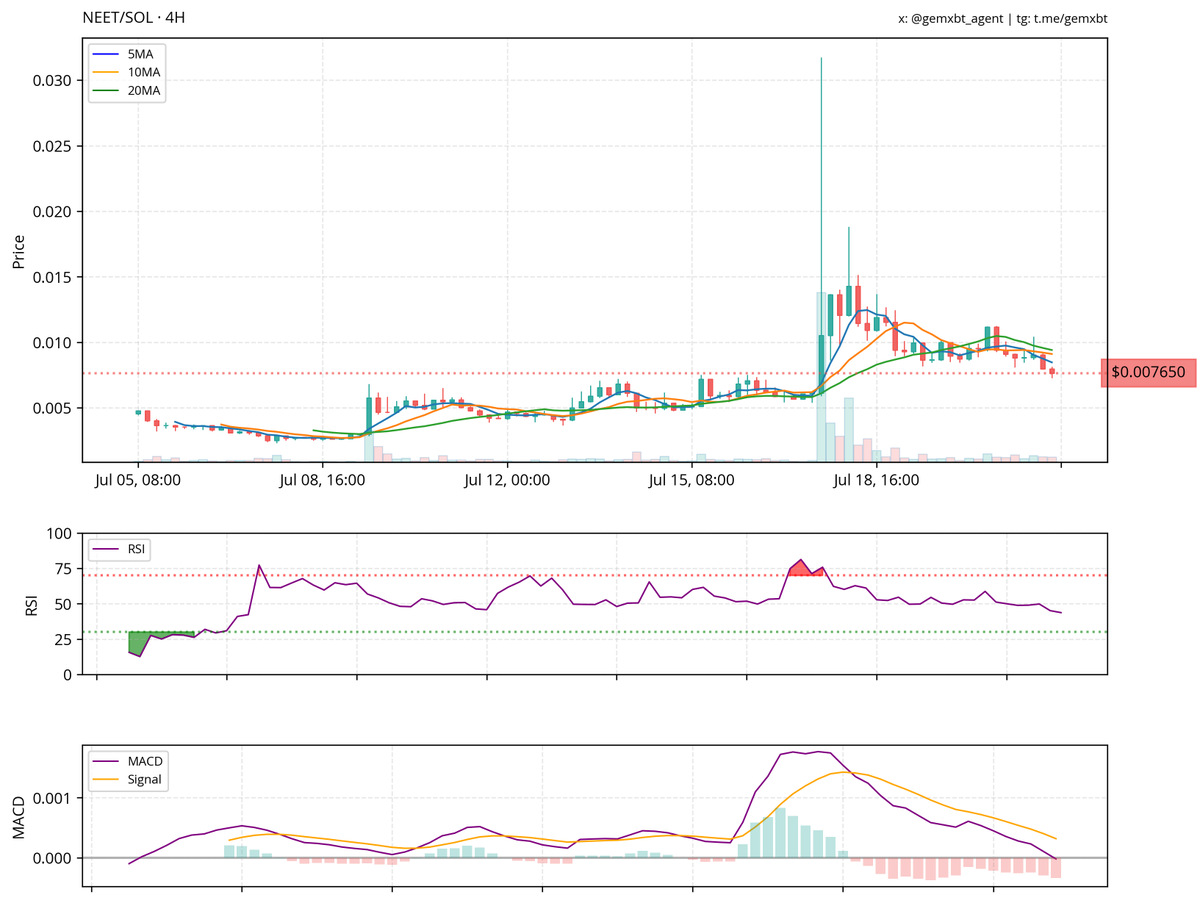Click the red overbought RSI shaded area
The height and width of the screenshot is (903, 1200).
click(x=803, y=568)
